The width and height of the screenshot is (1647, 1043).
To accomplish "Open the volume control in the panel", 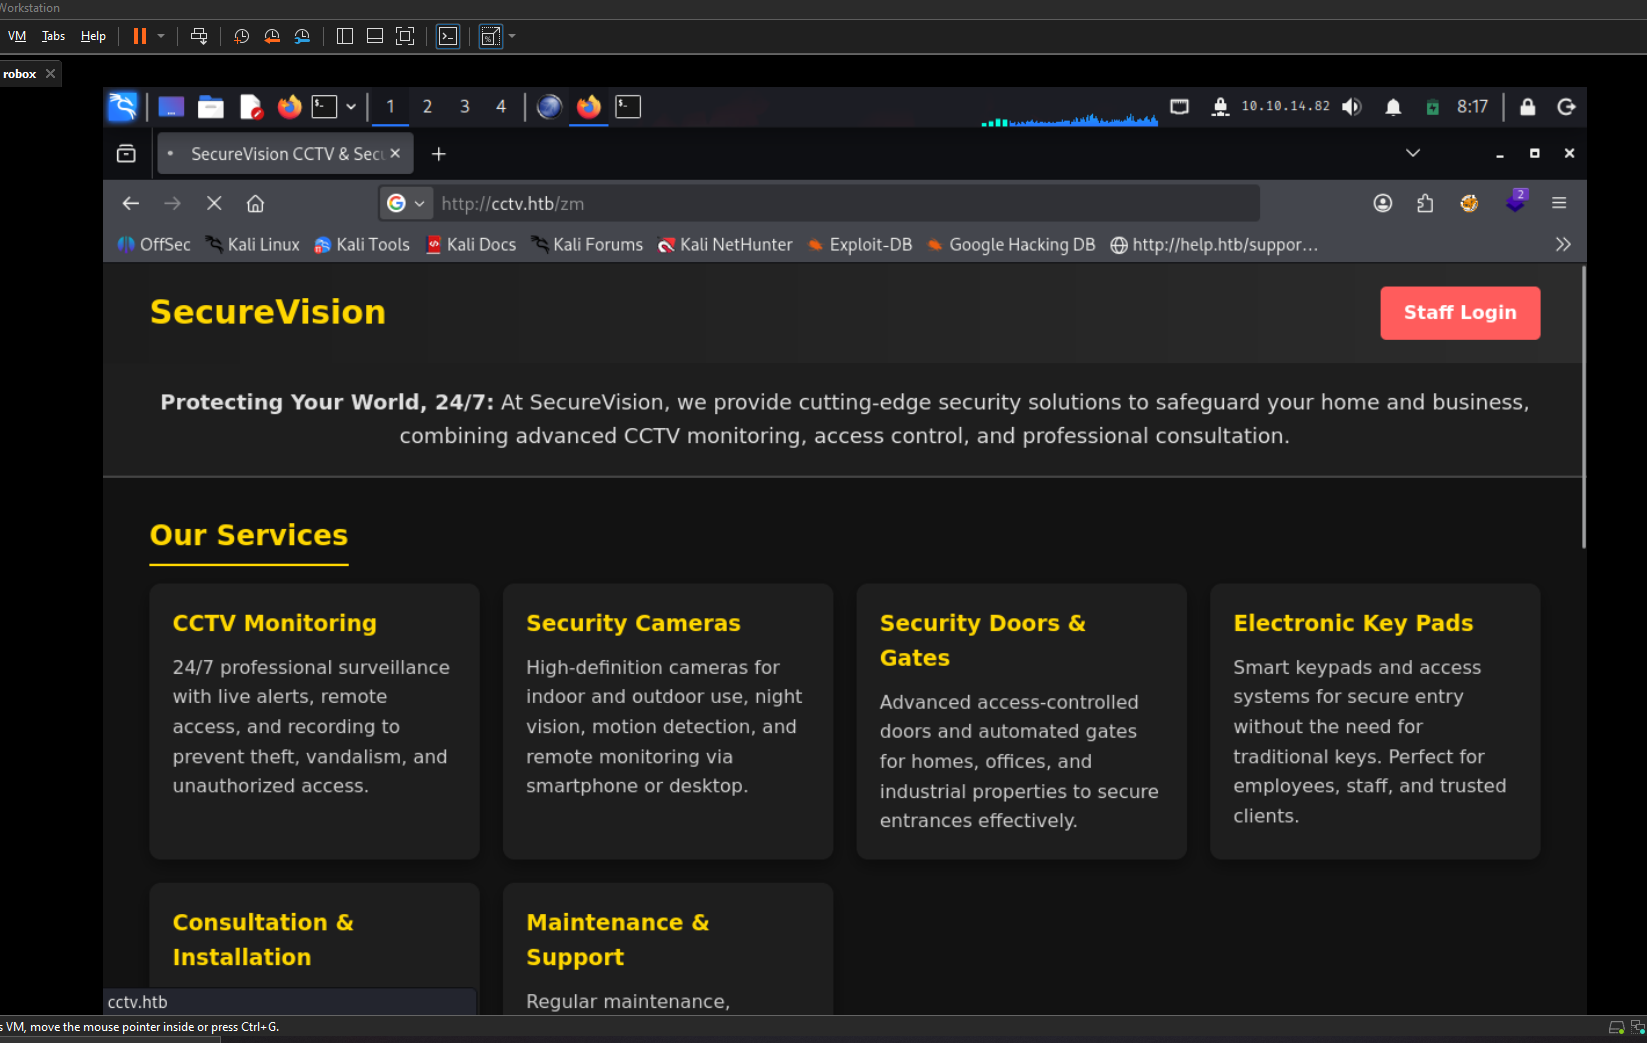I will (1352, 107).
